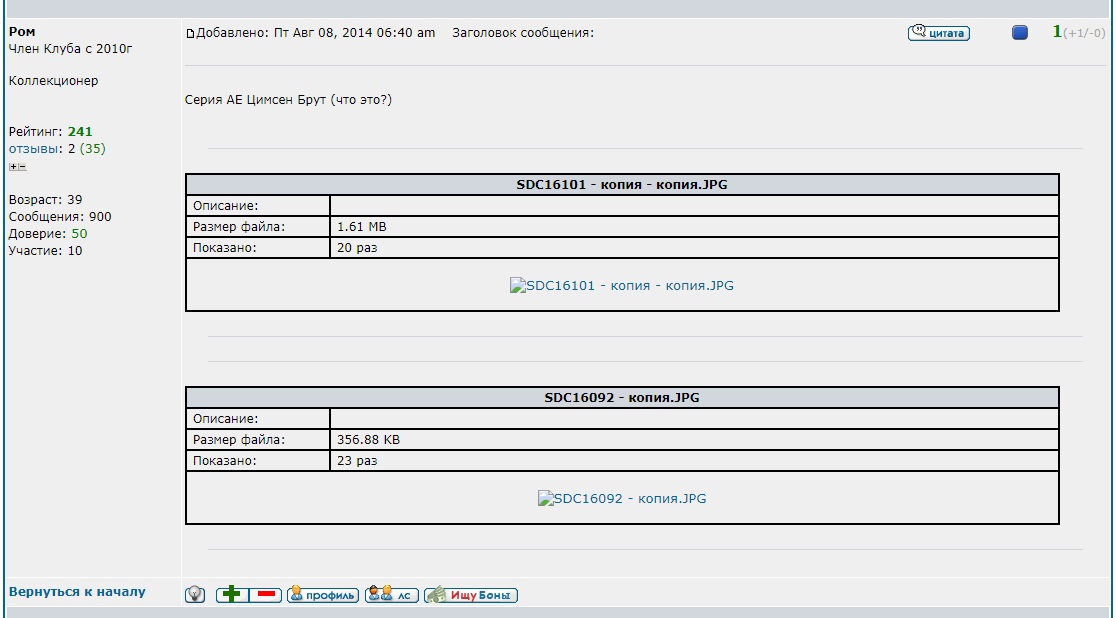Click the blue square icon beside цитата
This screenshot has width=1116, height=618.
click(1019, 33)
